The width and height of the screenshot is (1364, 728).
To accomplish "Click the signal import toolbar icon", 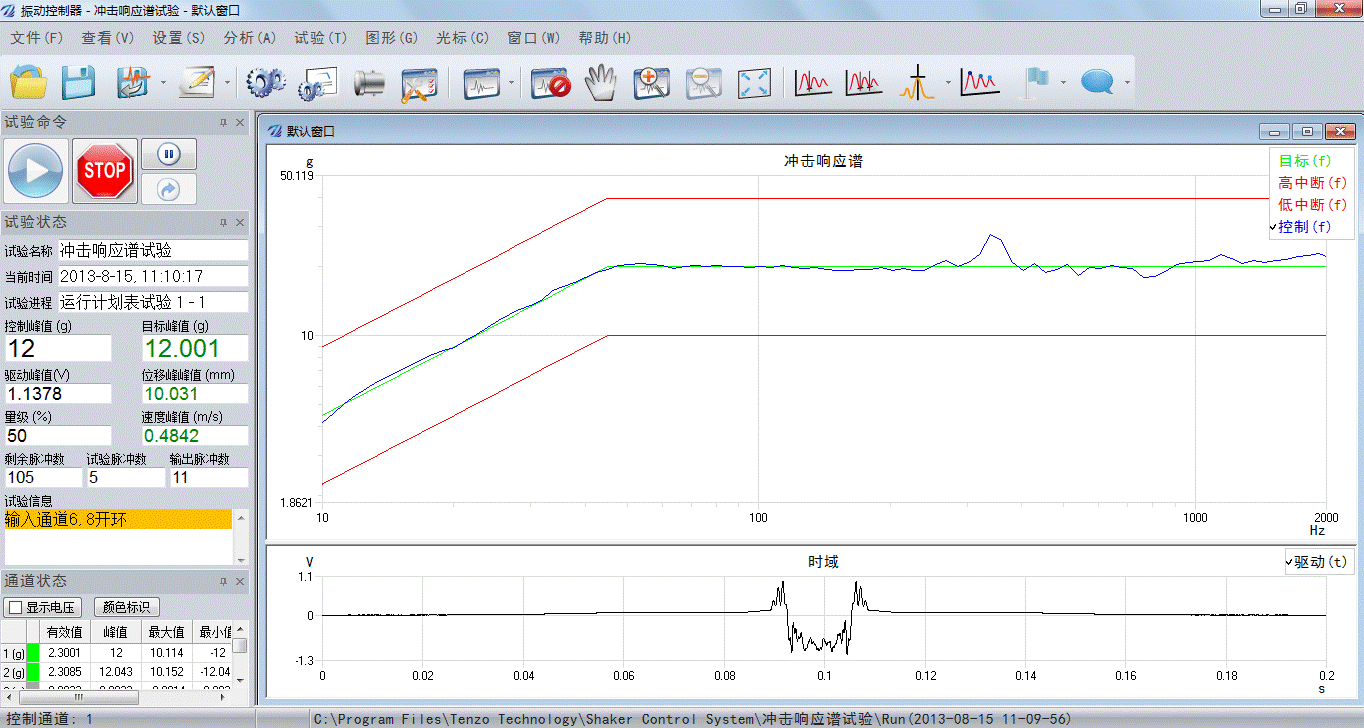I will (x=132, y=83).
